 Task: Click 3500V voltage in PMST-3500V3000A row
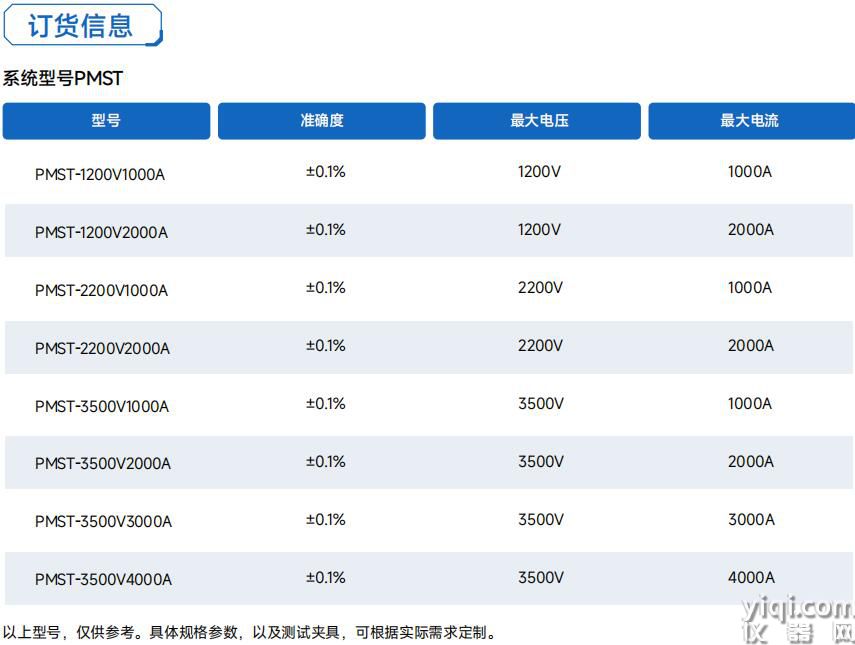click(541, 520)
